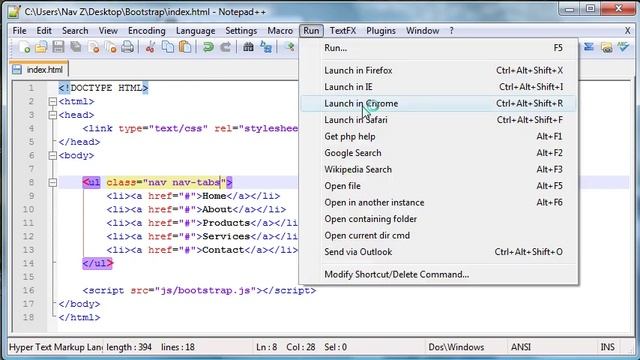Click the Cut scissors icon
This screenshot has width=640, height=360.
[x=150, y=47]
